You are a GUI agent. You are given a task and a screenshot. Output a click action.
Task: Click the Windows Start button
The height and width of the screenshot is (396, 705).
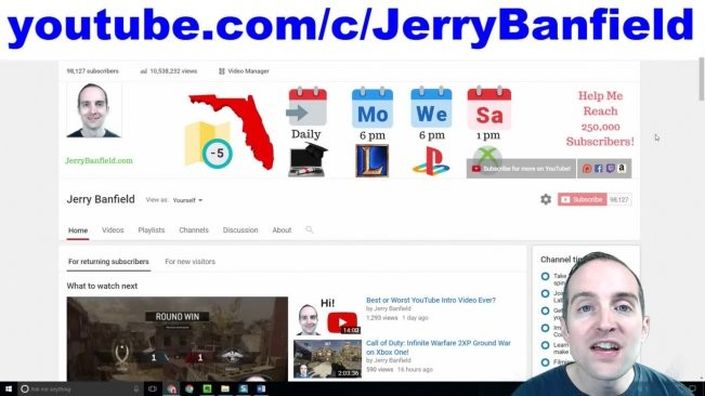pyautogui.click(x=9, y=389)
